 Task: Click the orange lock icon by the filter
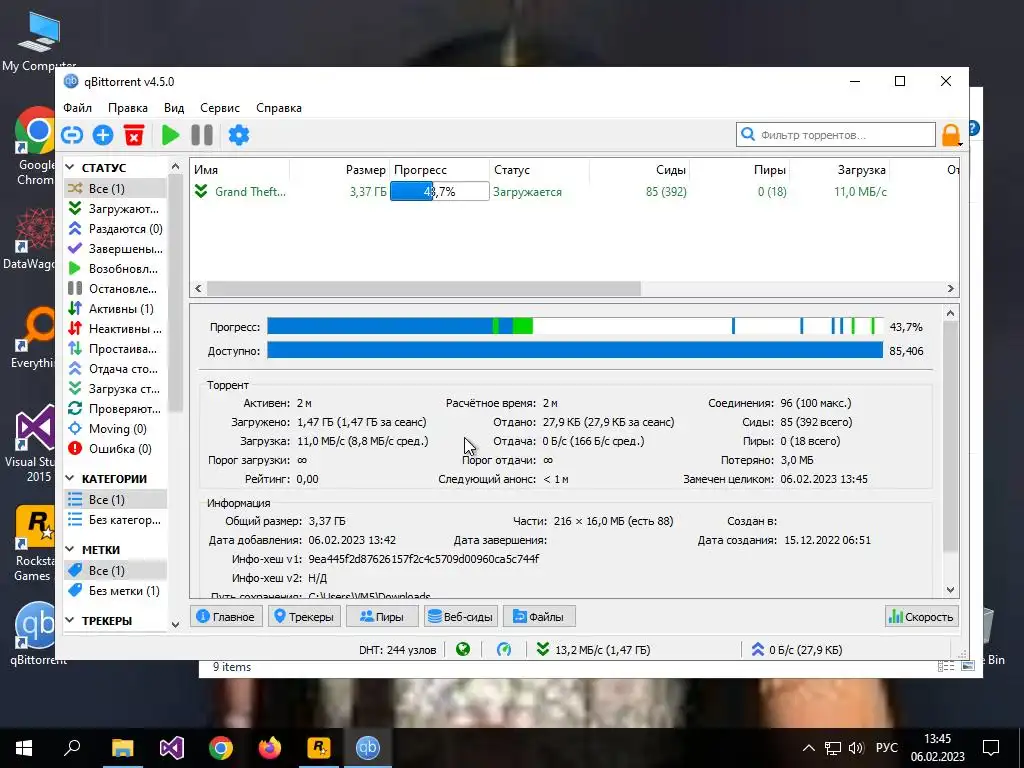pos(951,135)
